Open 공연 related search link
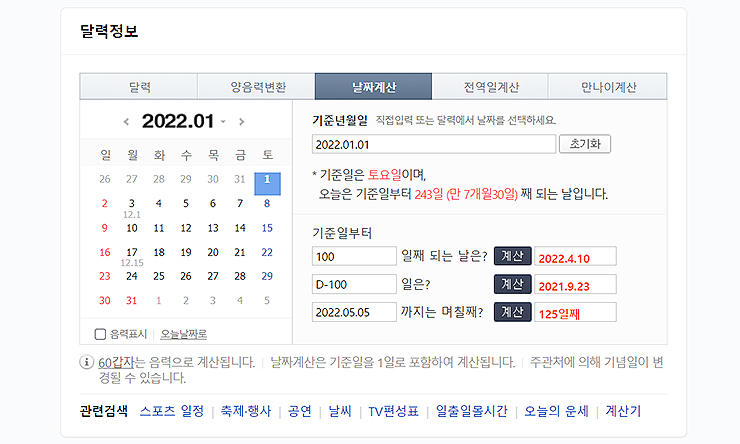 [x=300, y=411]
